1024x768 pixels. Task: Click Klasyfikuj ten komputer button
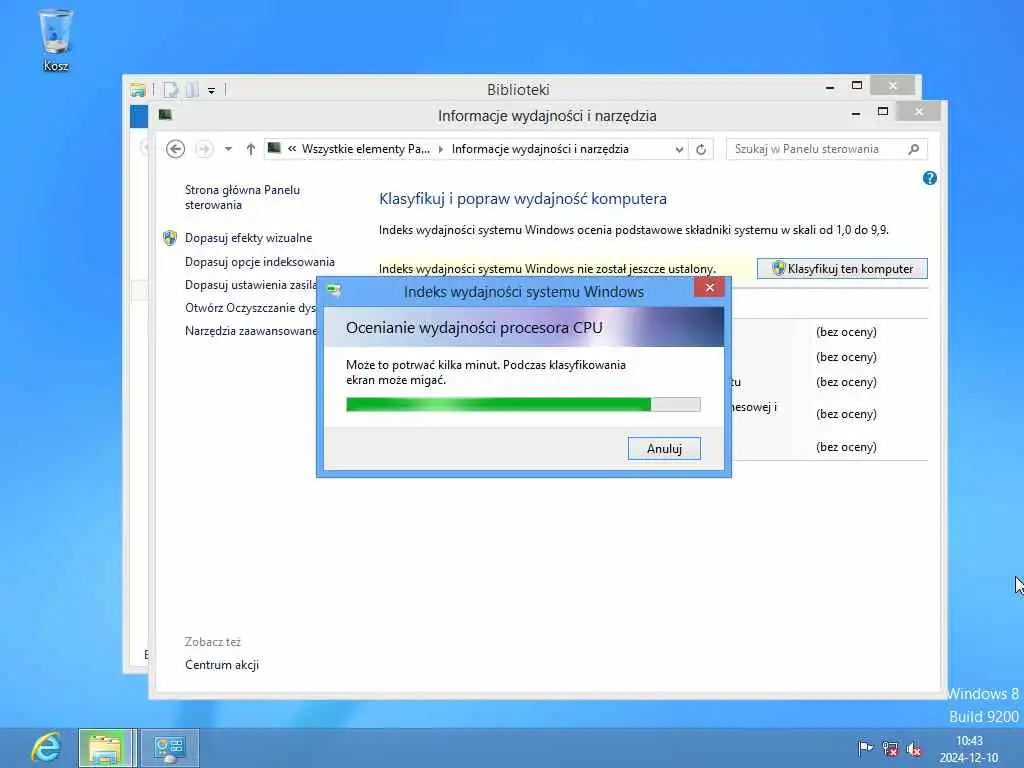[x=842, y=268]
